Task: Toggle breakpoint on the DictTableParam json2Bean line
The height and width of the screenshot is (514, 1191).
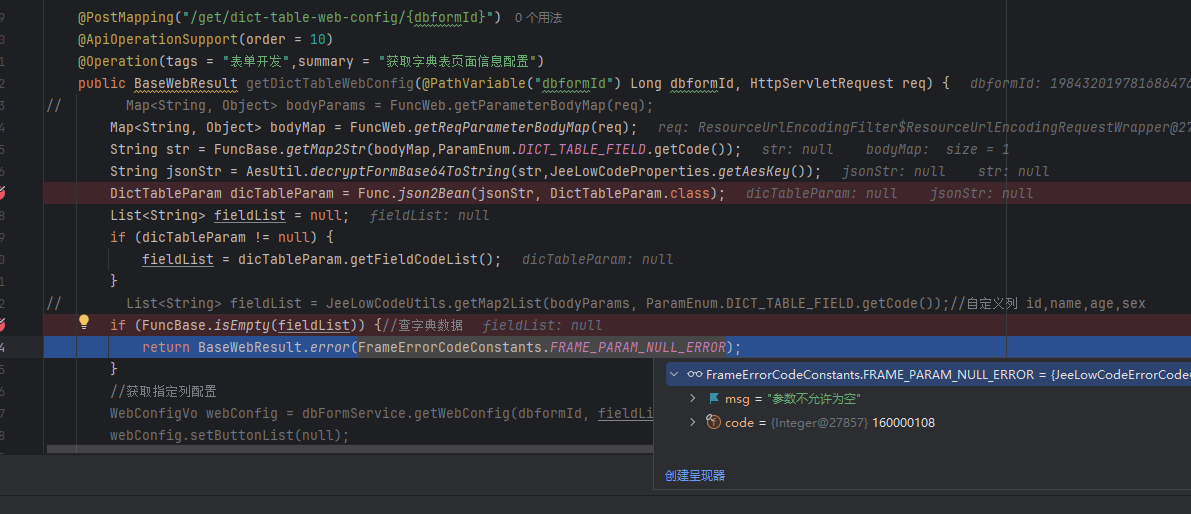Action: point(4,193)
